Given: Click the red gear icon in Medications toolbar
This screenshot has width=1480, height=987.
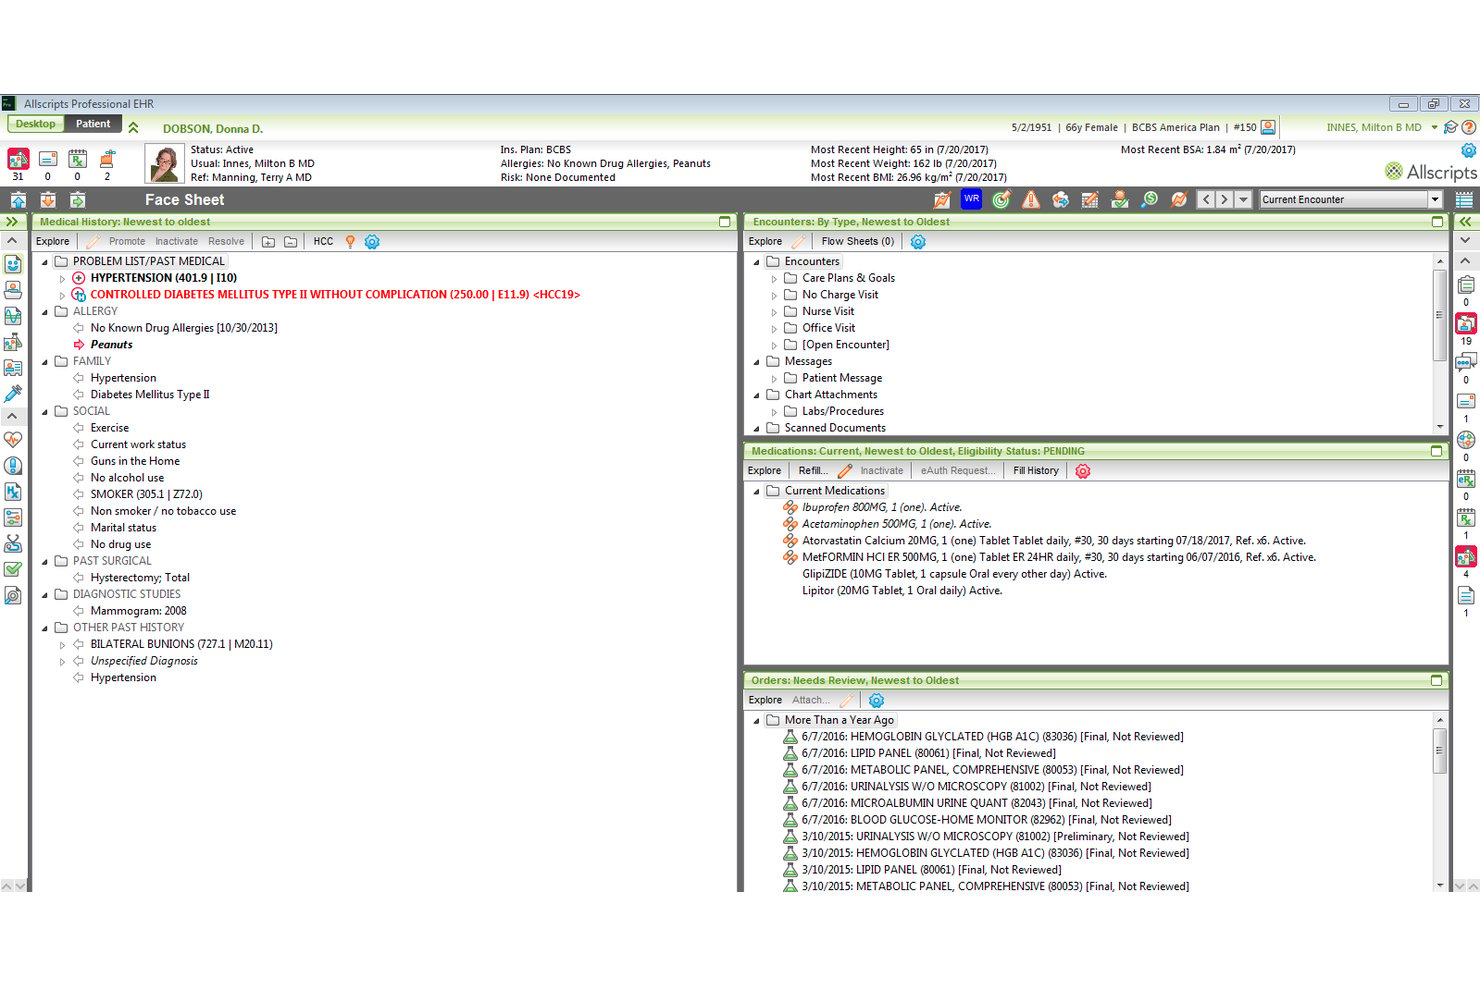Looking at the screenshot, I should tap(1083, 471).
